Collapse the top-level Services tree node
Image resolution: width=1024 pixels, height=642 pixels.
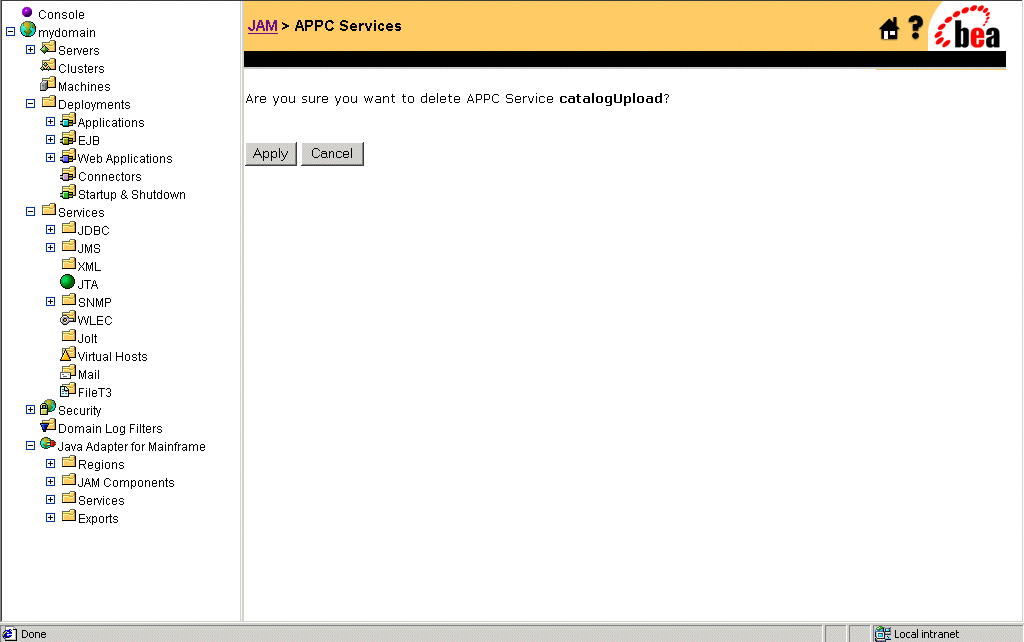coord(30,211)
